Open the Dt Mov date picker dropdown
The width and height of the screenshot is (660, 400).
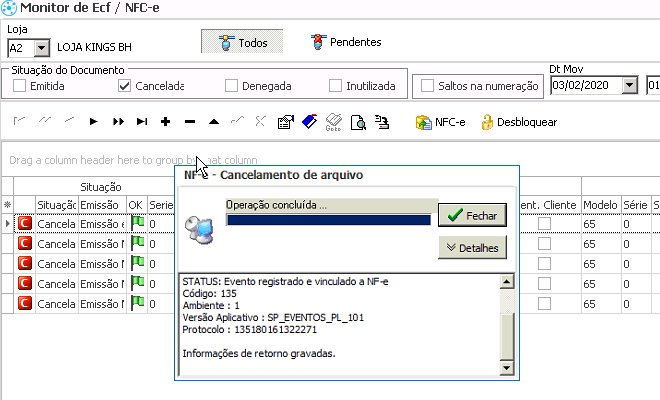629,85
